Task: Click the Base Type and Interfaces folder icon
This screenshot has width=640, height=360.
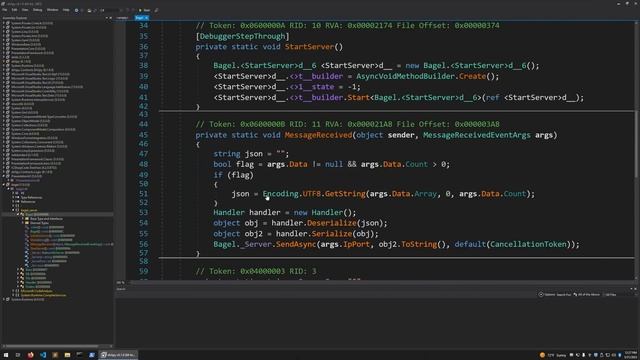Action: 27,219
